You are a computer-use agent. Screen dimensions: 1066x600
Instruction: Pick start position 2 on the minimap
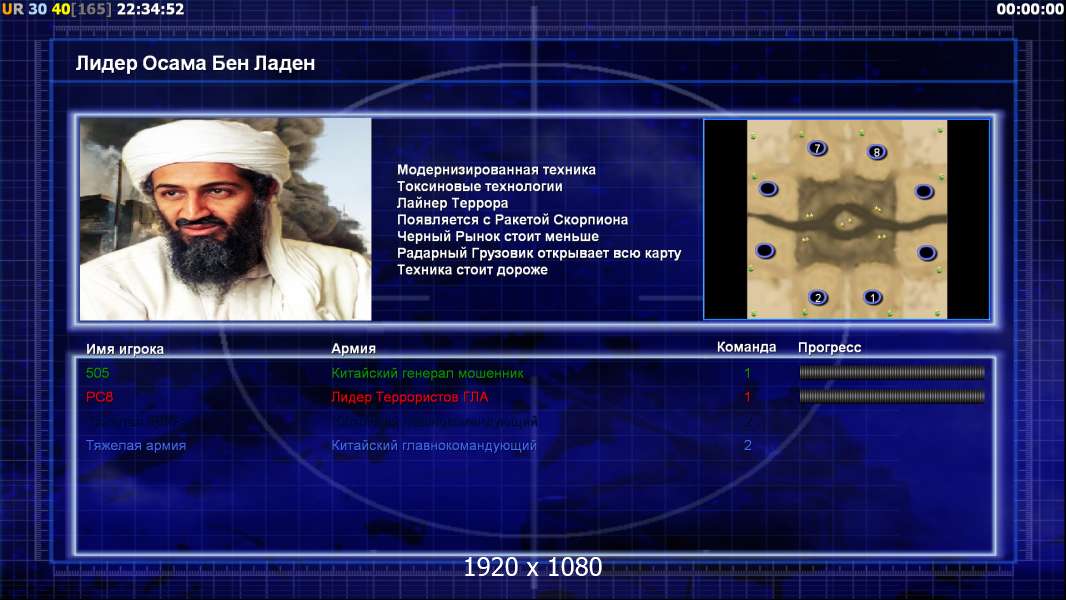click(x=818, y=297)
